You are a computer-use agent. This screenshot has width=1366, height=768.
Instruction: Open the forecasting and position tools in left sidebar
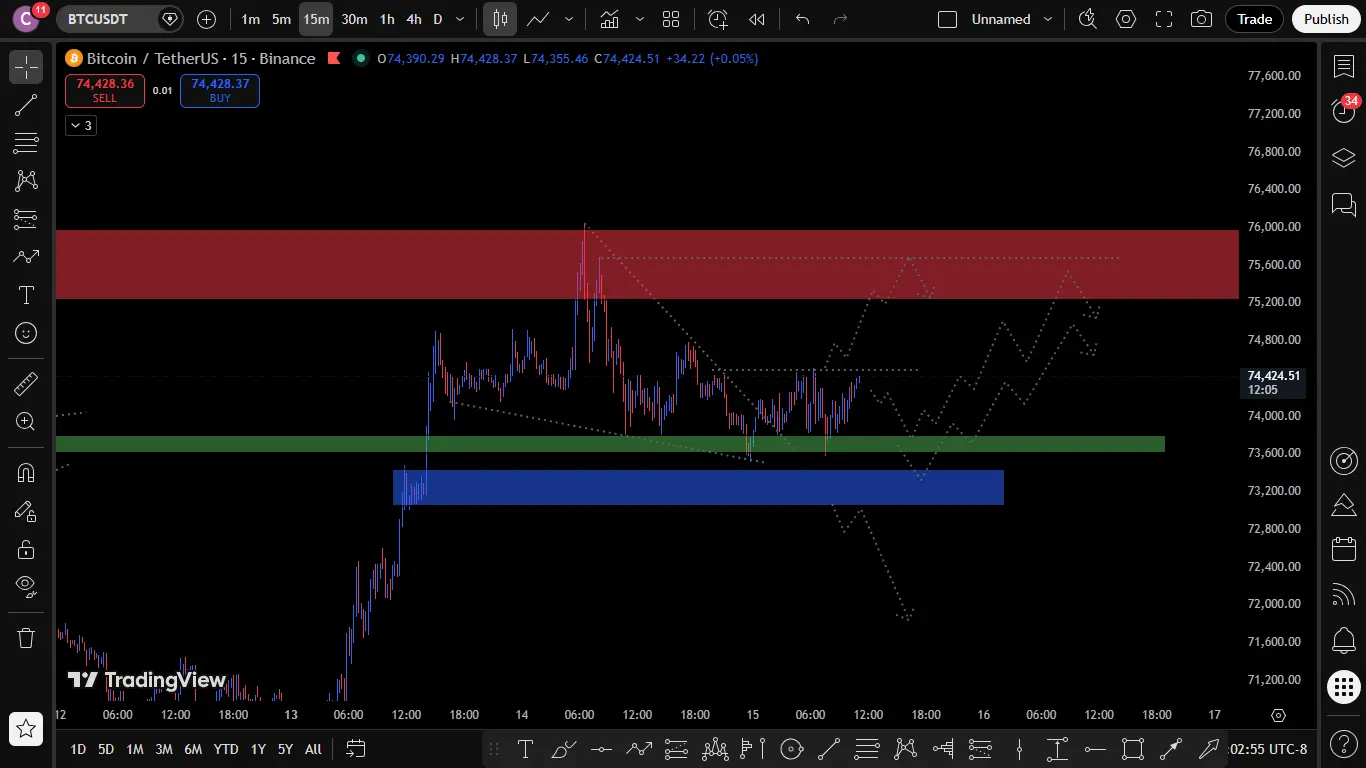[26, 219]
